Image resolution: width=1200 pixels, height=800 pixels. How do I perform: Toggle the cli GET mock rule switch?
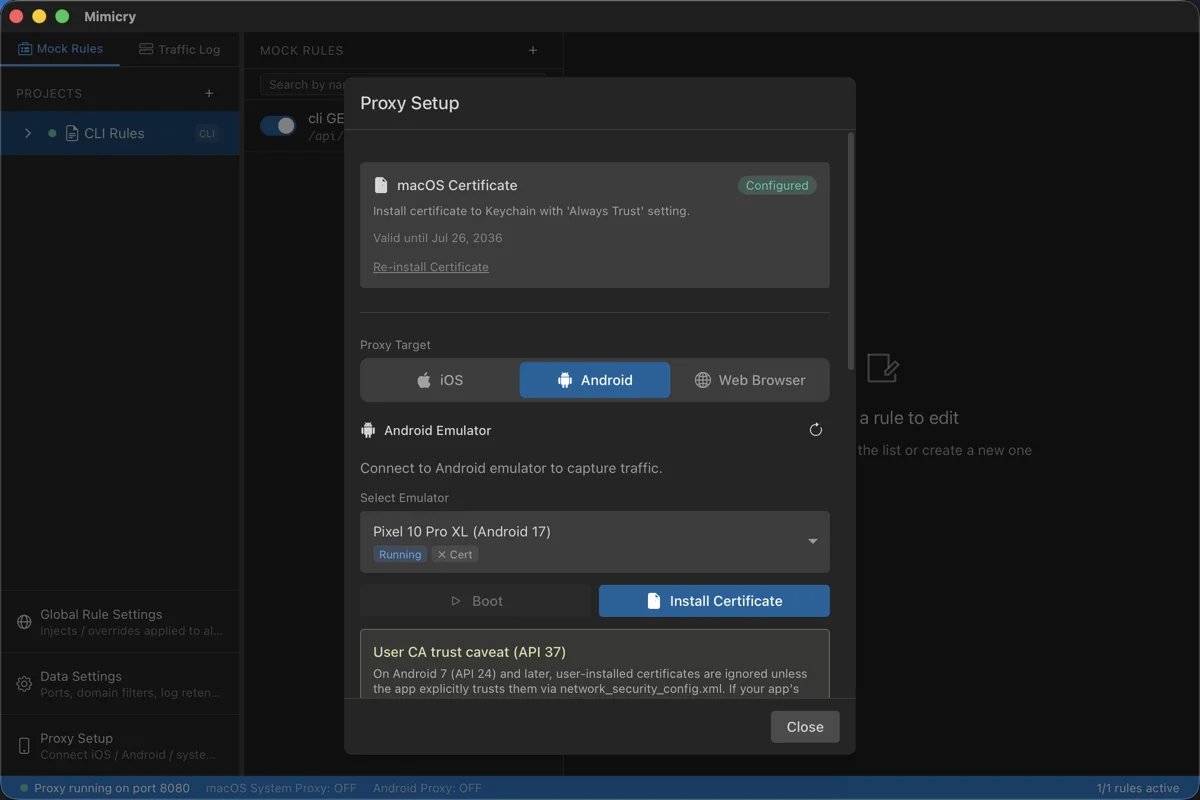pos(278,125)
